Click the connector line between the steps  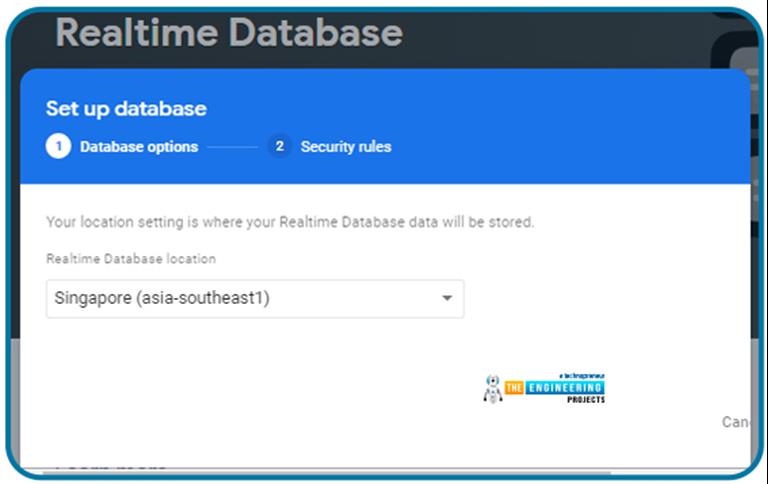(232, 147)
